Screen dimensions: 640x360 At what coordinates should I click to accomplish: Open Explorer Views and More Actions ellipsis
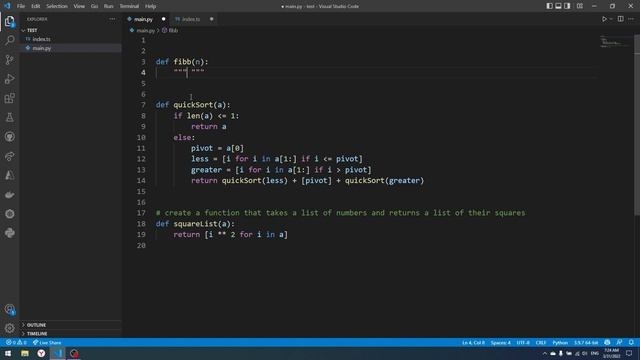point(112,19)
